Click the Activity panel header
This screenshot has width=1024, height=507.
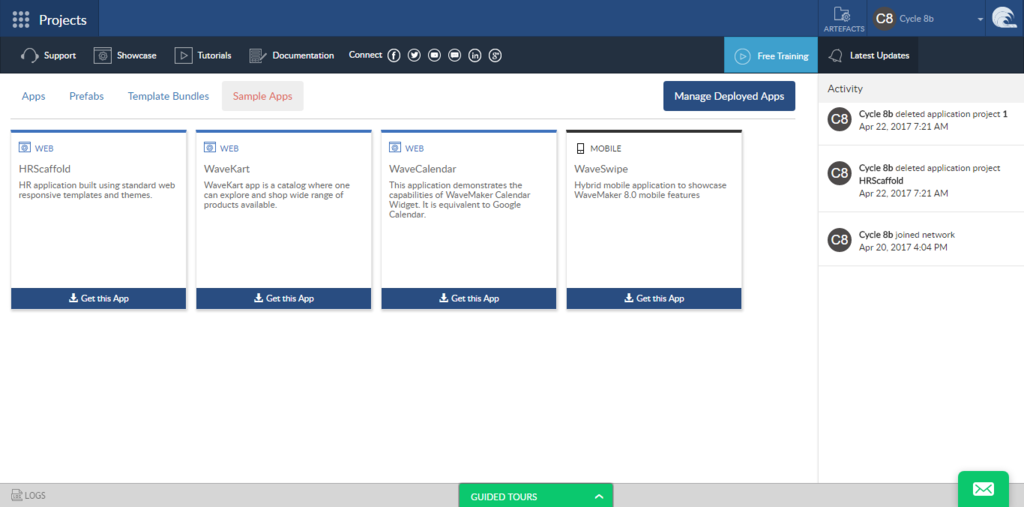point(921,88)
